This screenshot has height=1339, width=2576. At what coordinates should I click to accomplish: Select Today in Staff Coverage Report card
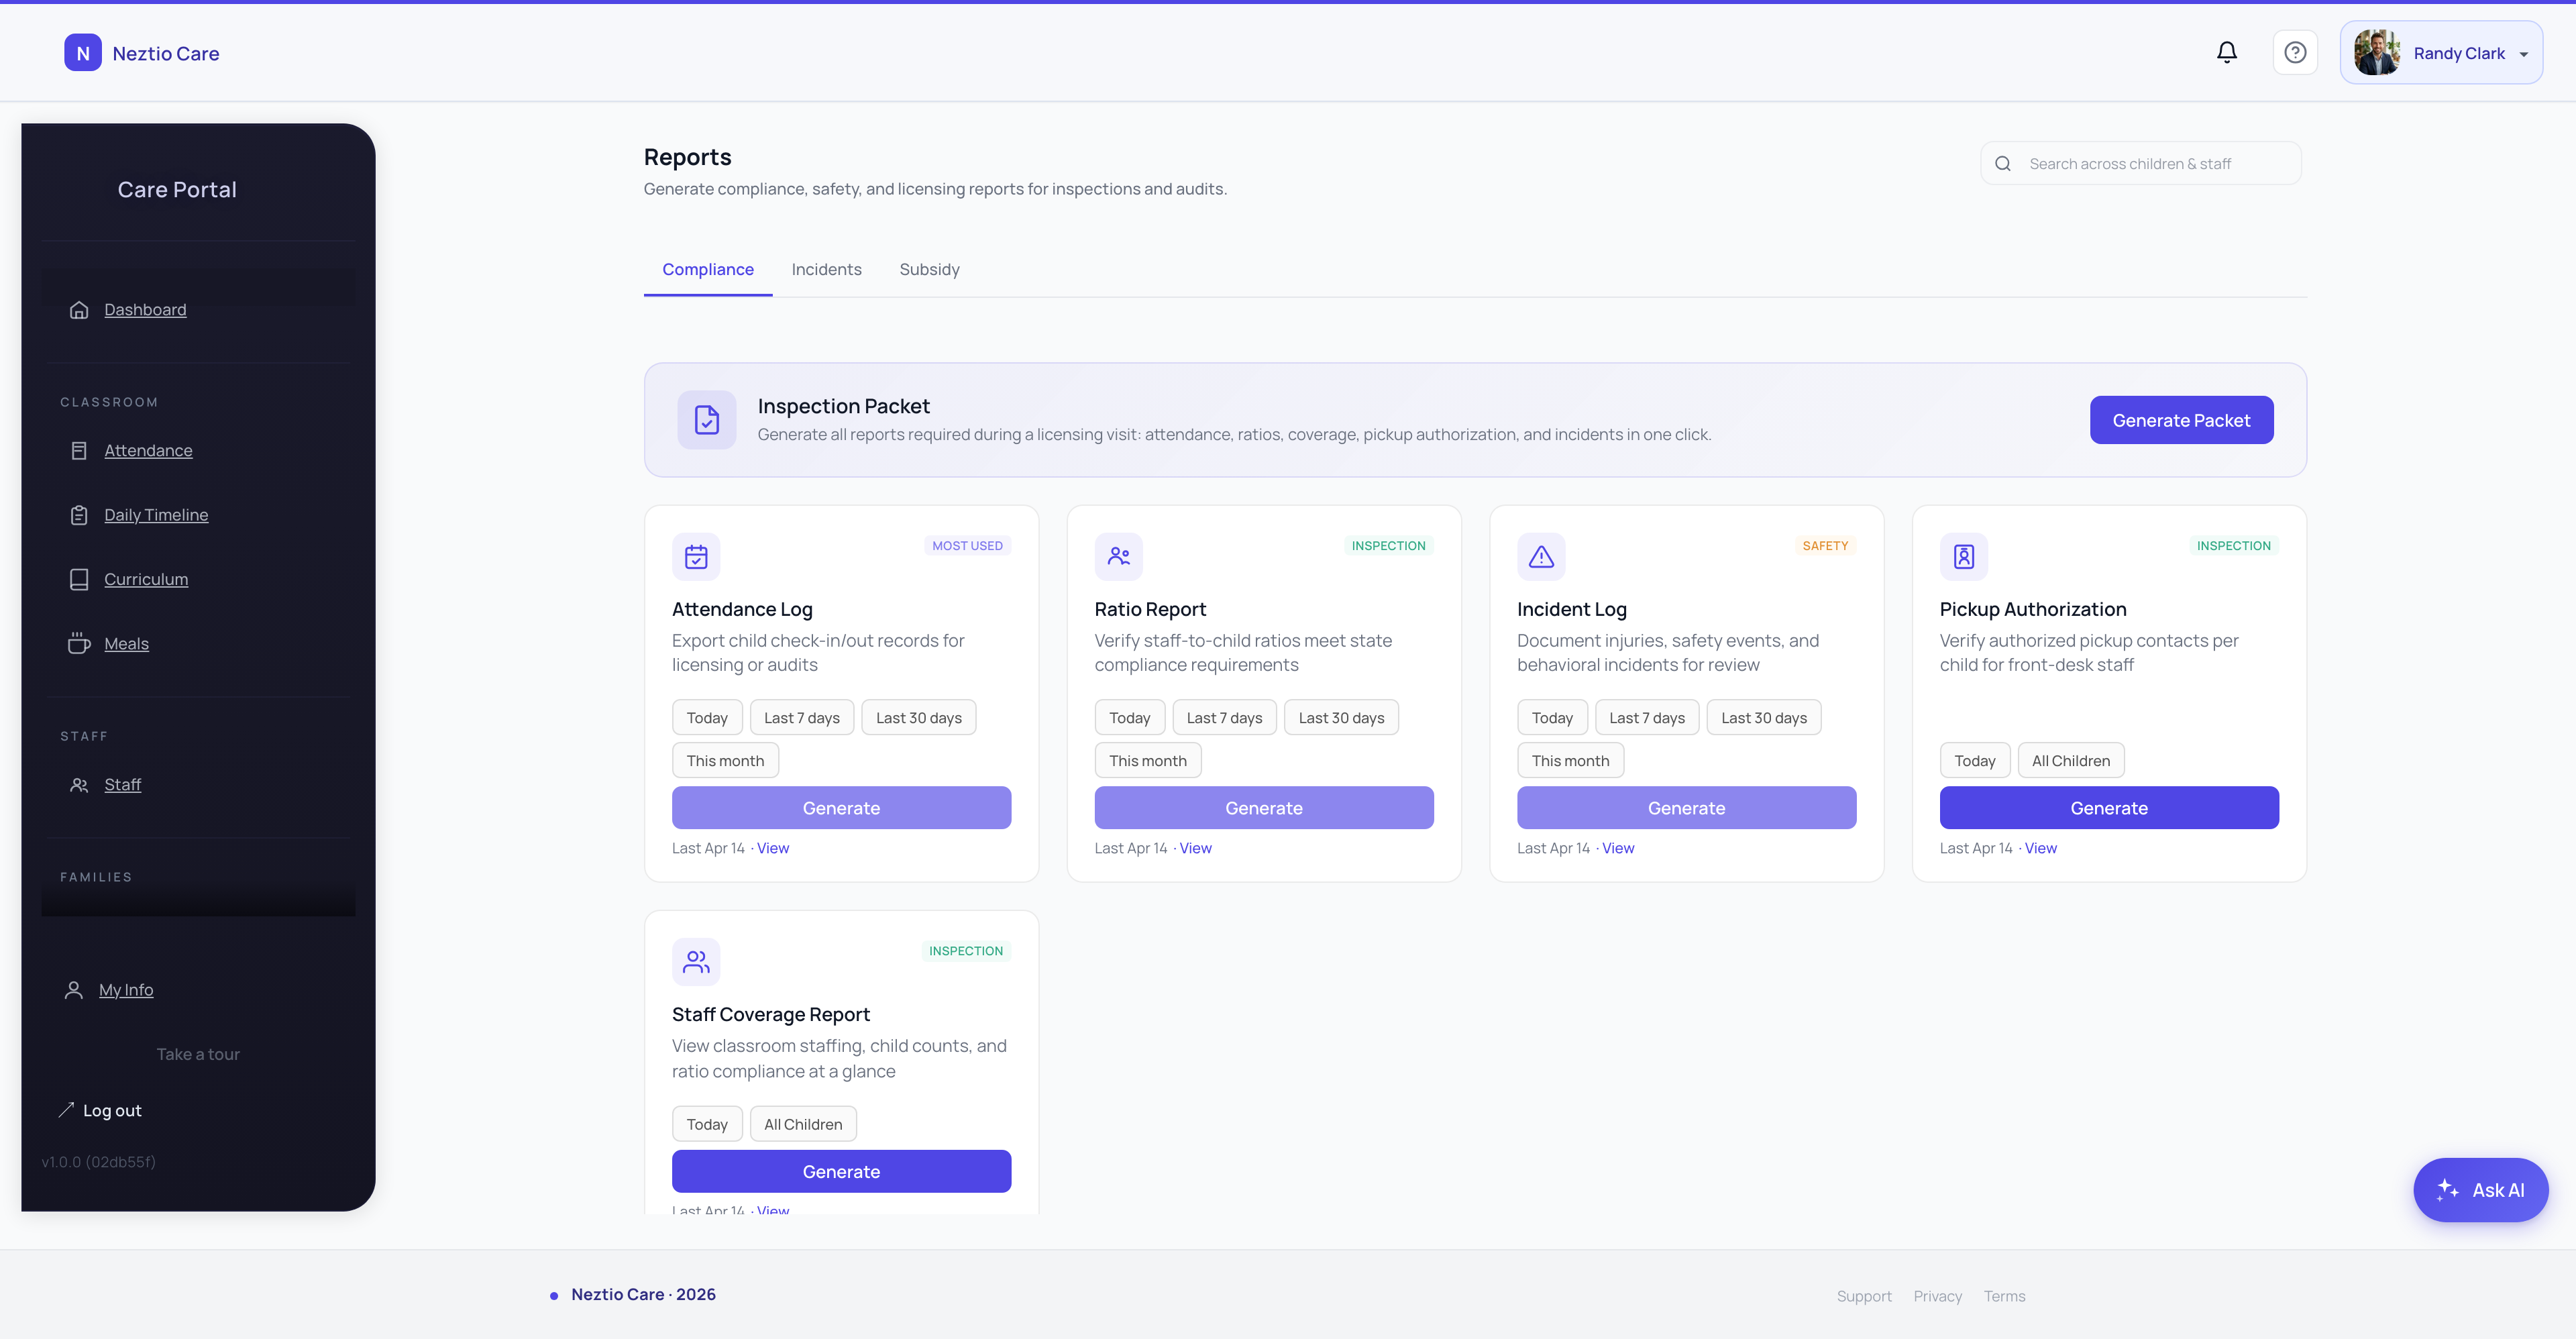tap(707, 1124)
